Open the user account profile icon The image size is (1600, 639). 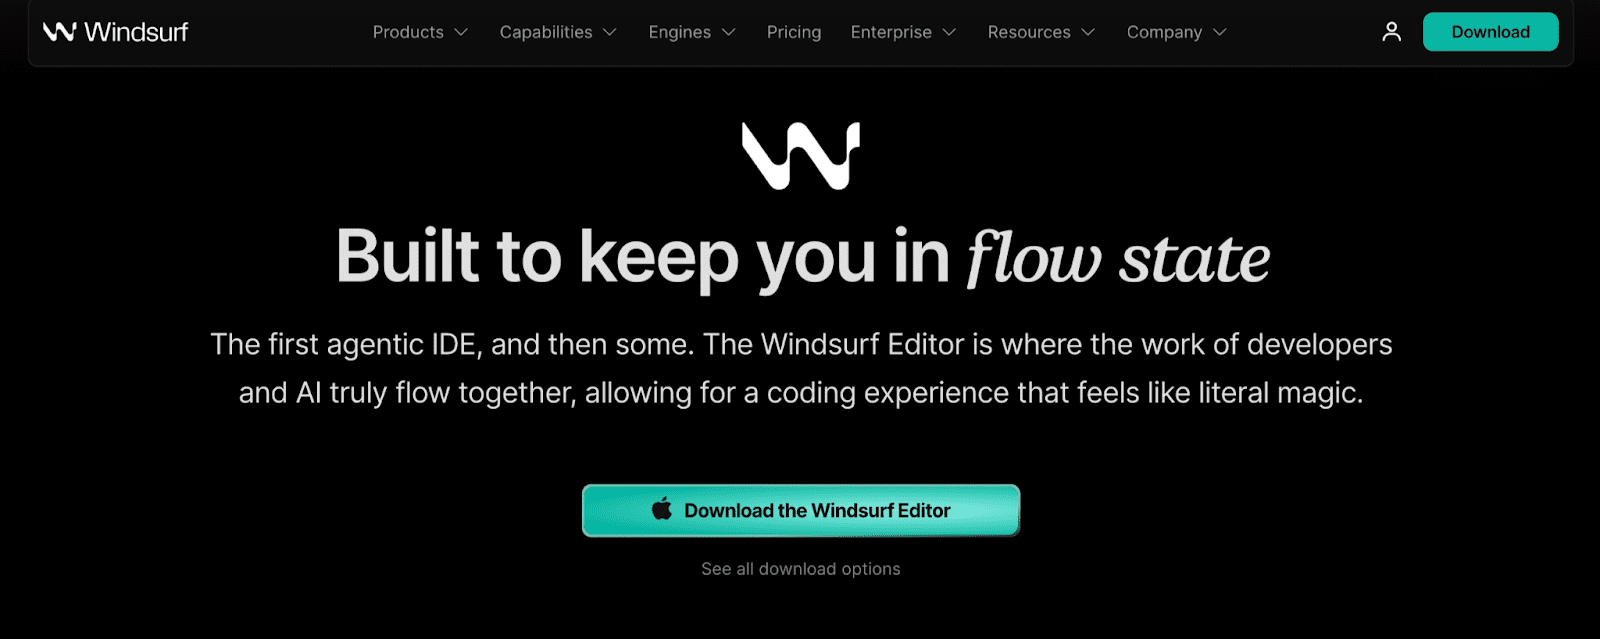pos(1391,32)
